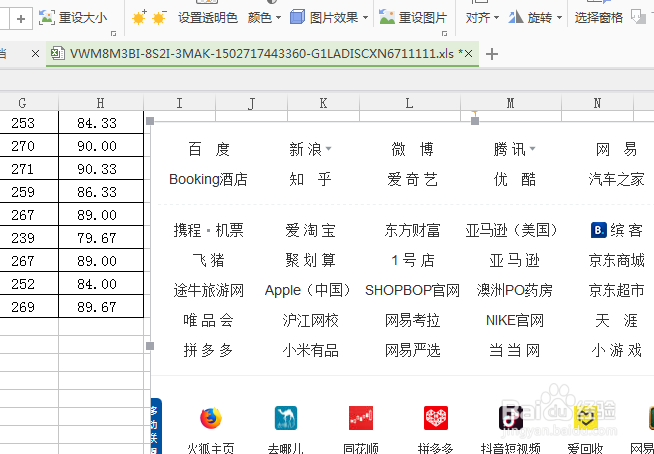Click the 抖音短视频 icon
Viewport: 654px width, 454px height.
[x=511, y=418]
